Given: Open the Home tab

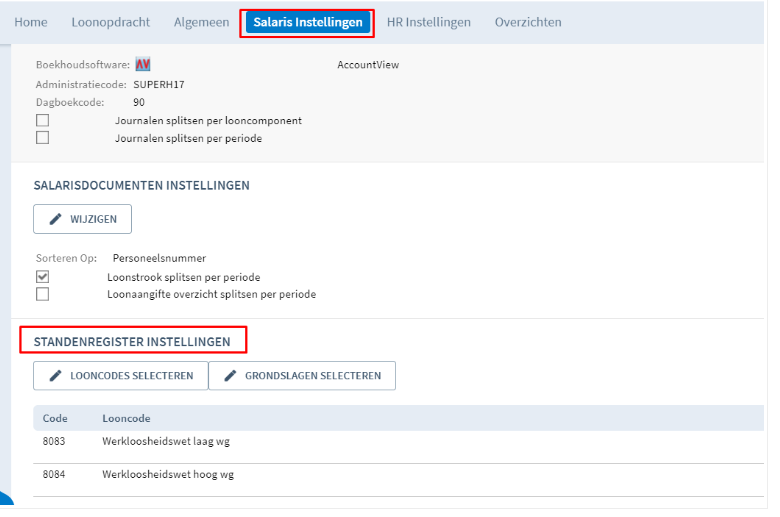Looking at the screenshot, I should pos(30,22).
